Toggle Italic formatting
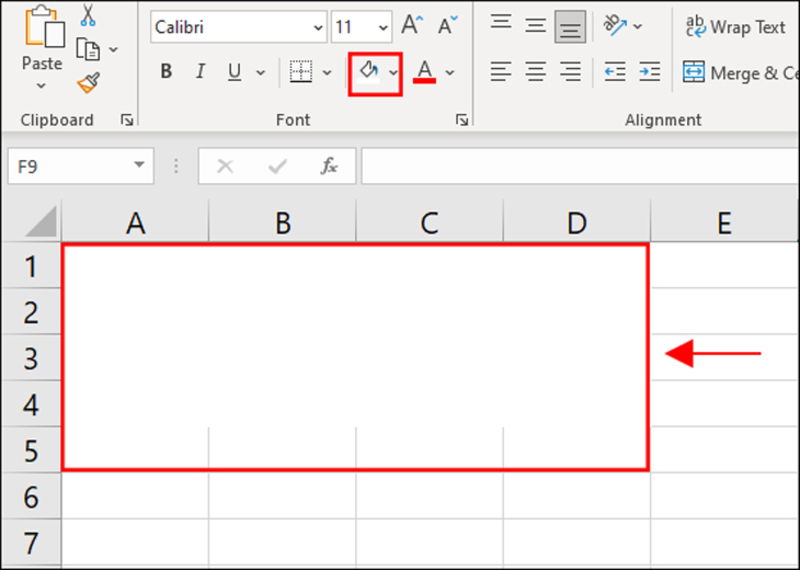800x570 pixels. click(201, 71)
